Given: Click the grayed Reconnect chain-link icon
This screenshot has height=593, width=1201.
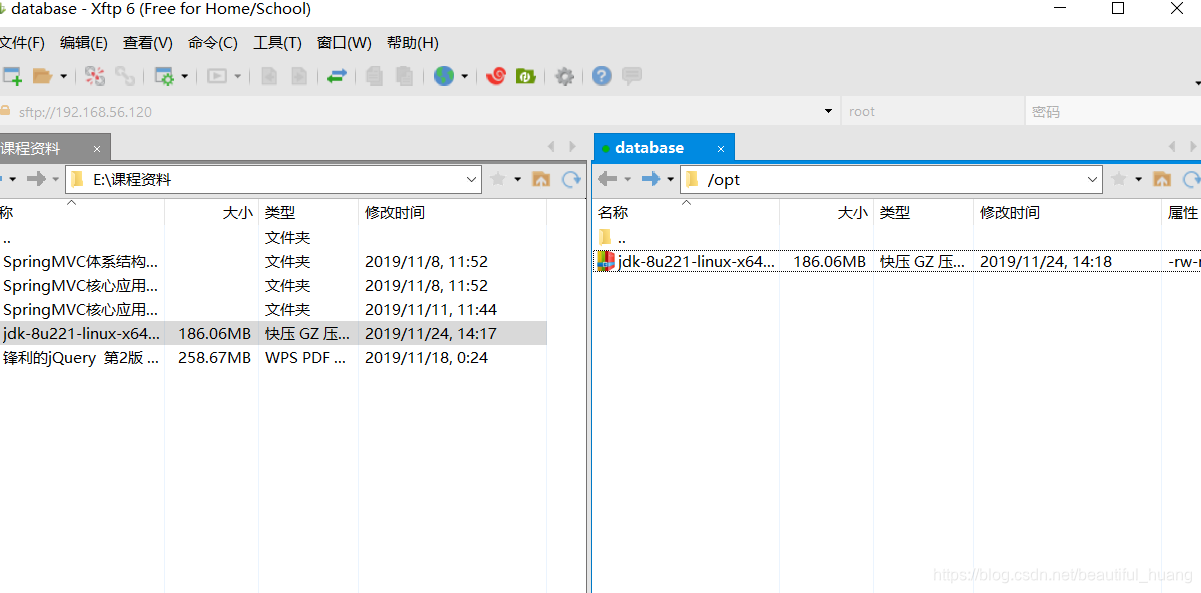Looking at the screenshot, I should [125, 76].
